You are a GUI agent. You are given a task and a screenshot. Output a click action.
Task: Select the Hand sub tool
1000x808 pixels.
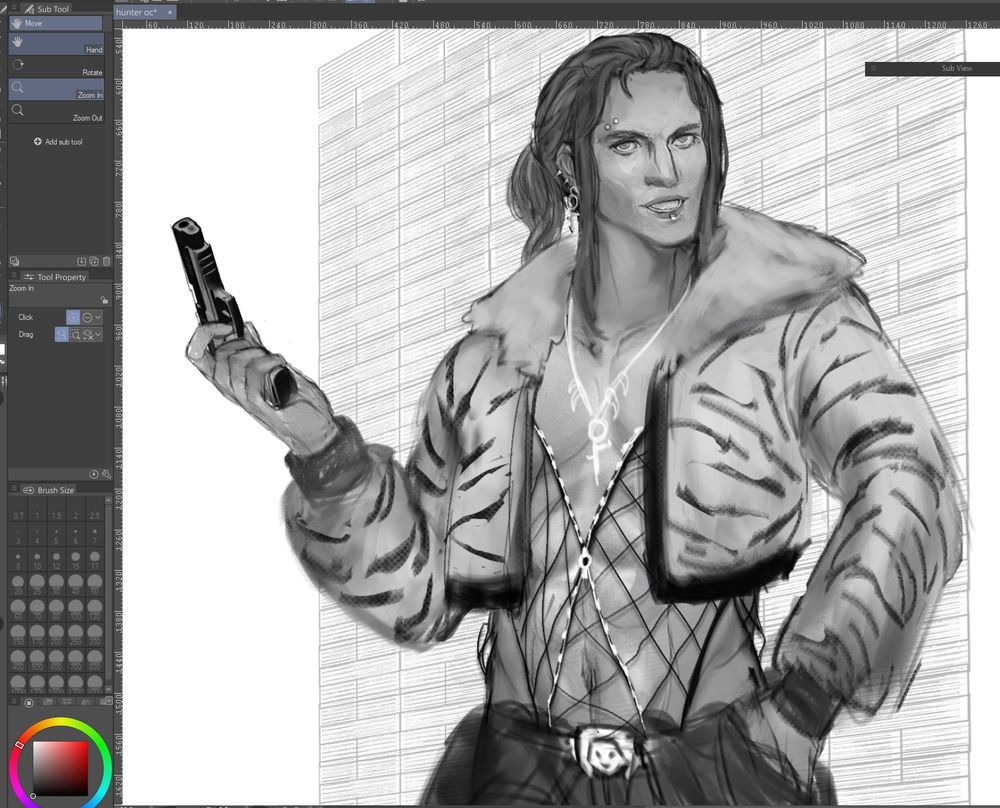[56, 45]
